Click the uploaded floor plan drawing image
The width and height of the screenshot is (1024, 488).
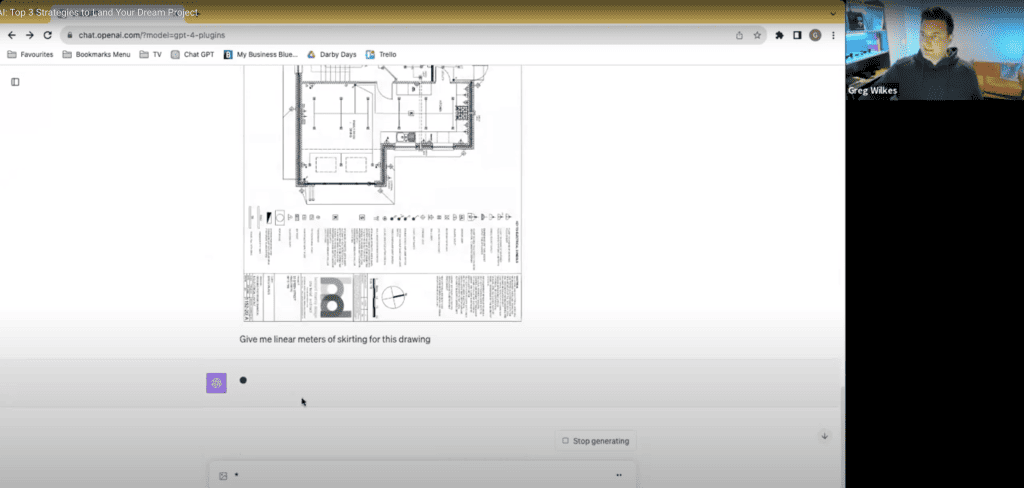(383, 193)
